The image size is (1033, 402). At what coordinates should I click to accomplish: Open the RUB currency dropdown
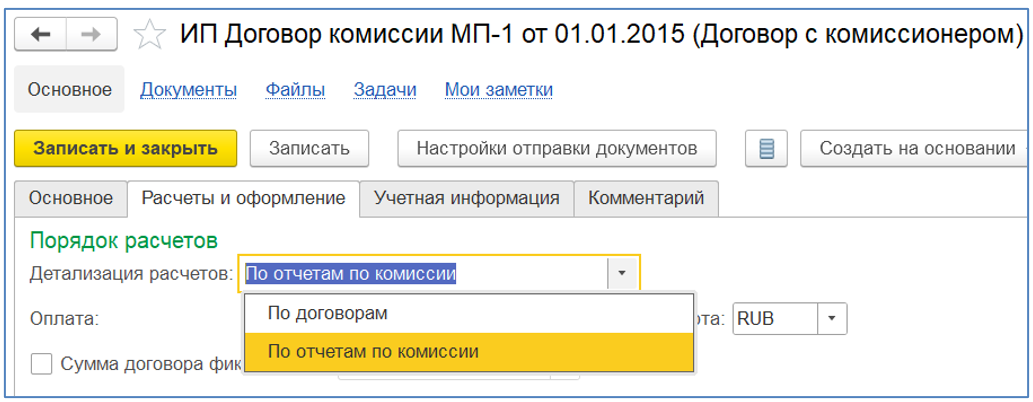pyautogui.click(x=831, y=320)
